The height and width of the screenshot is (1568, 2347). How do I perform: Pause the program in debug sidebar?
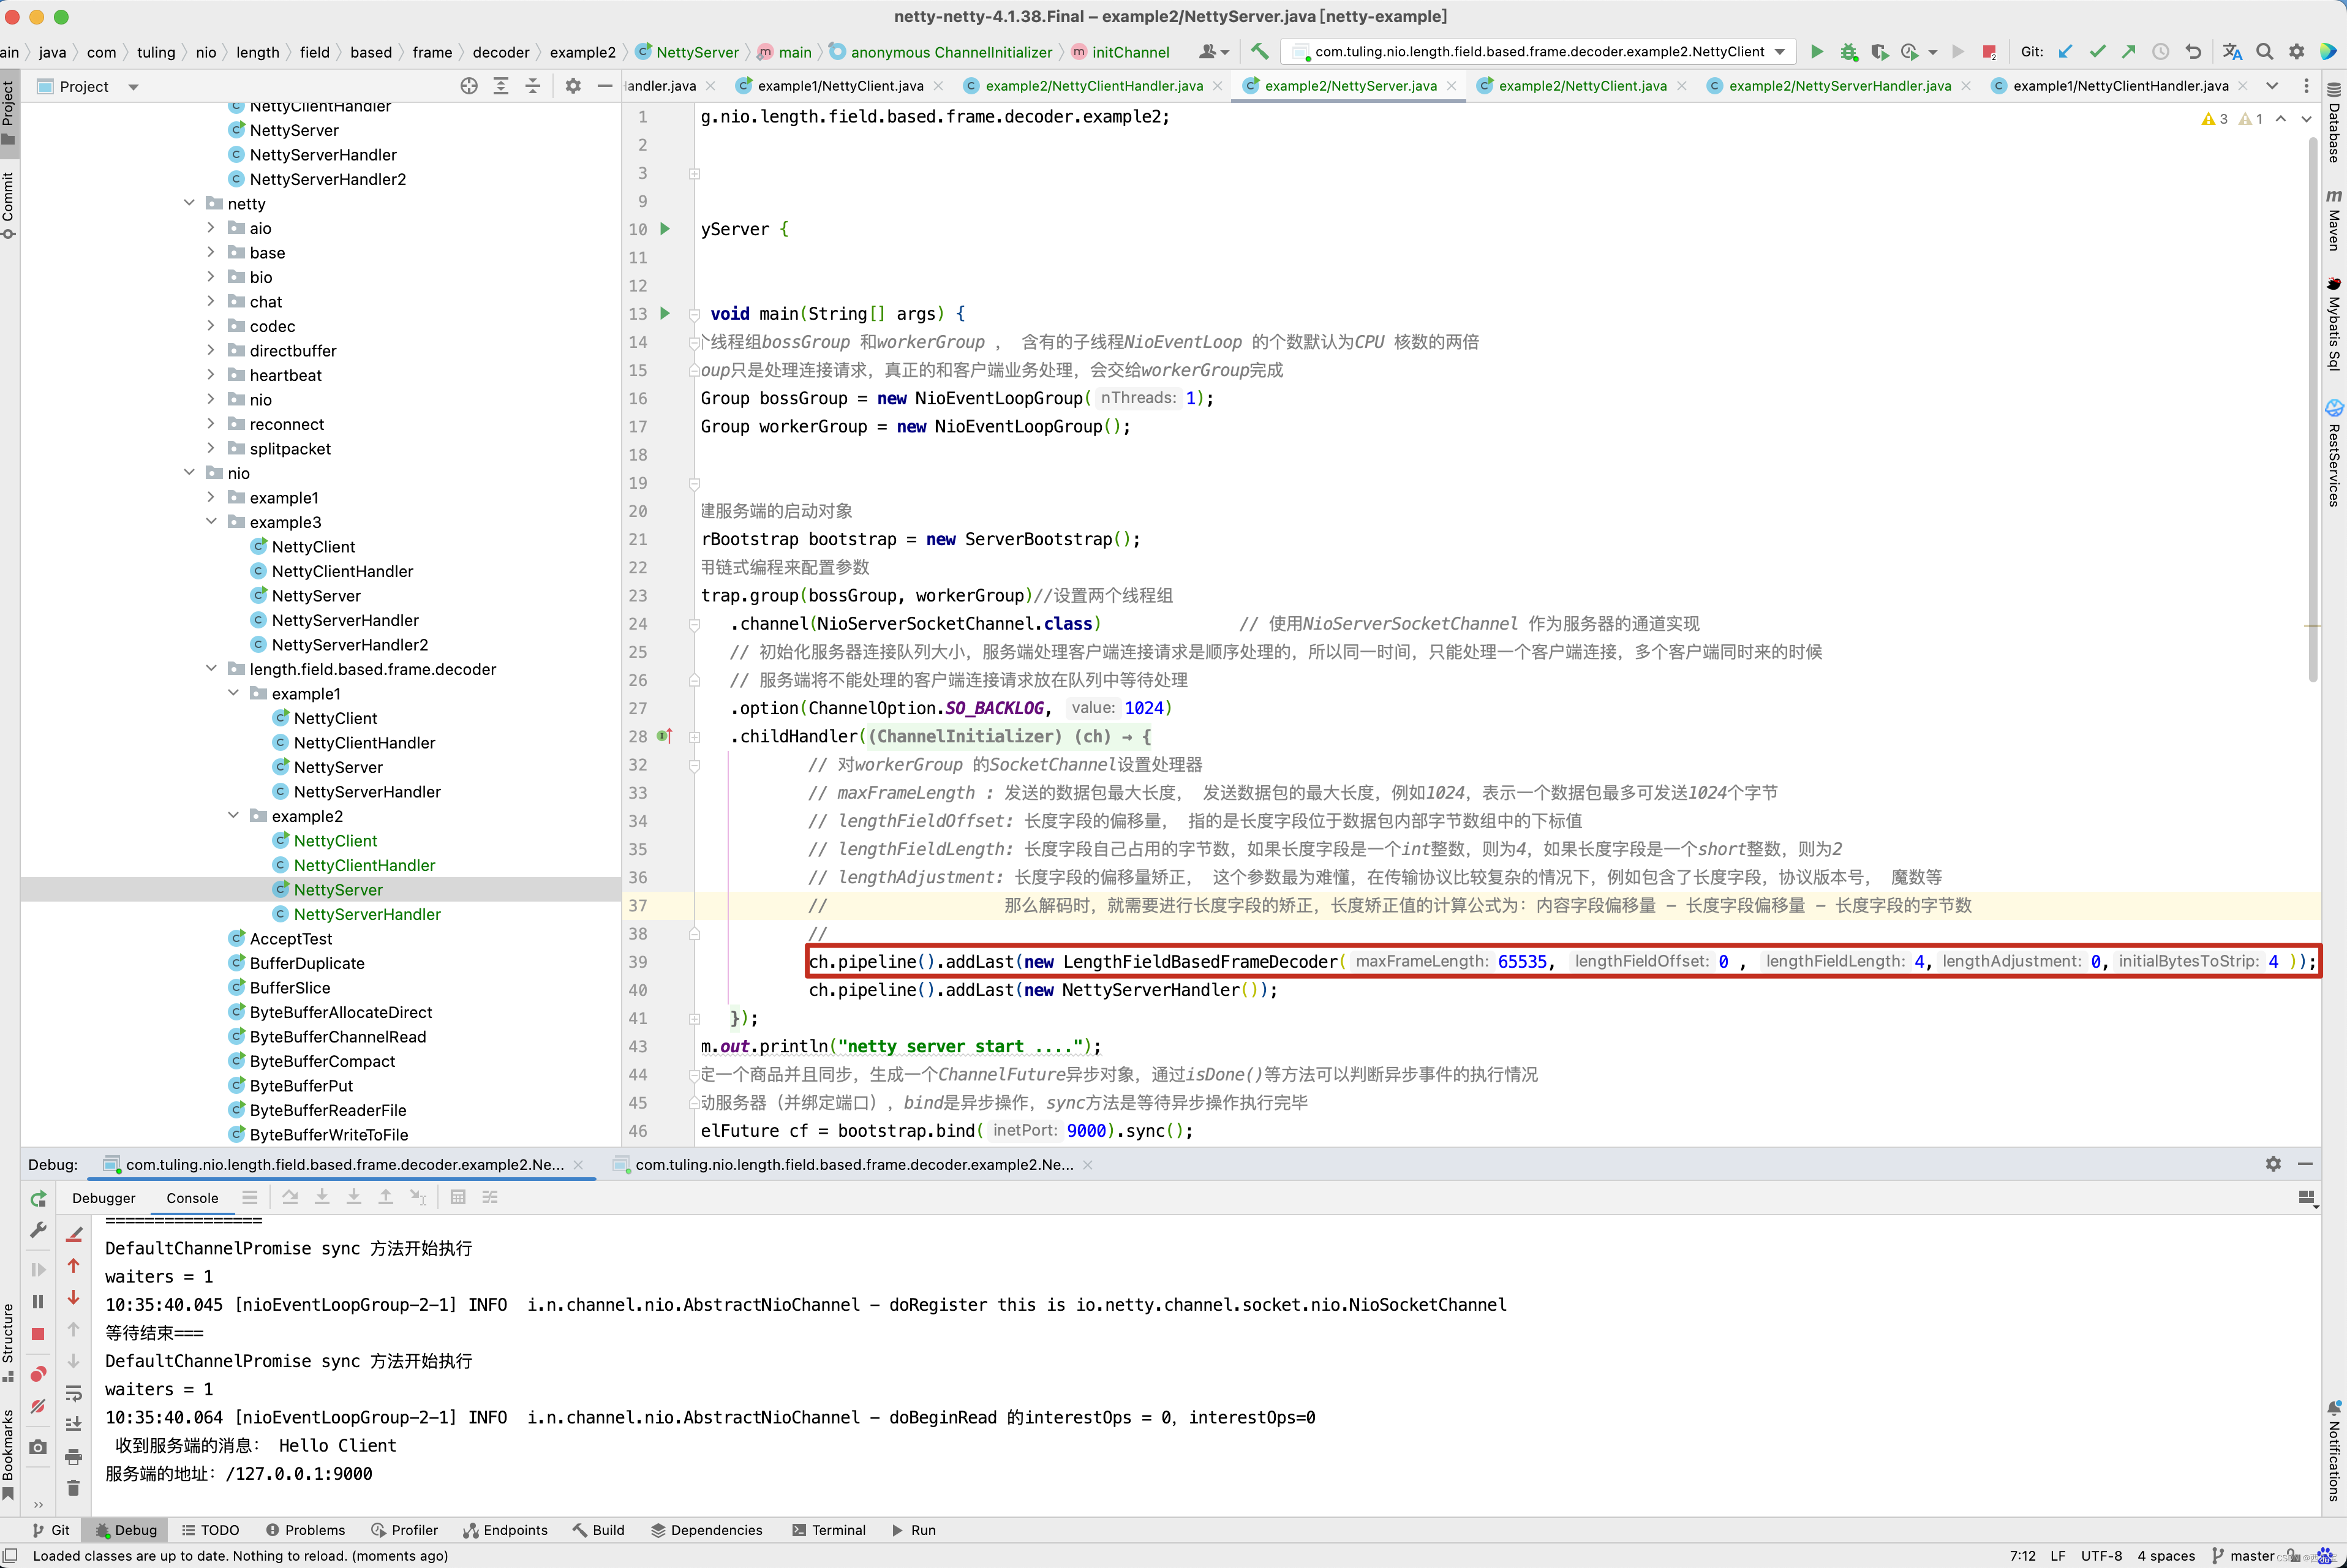coord(38,1302)
